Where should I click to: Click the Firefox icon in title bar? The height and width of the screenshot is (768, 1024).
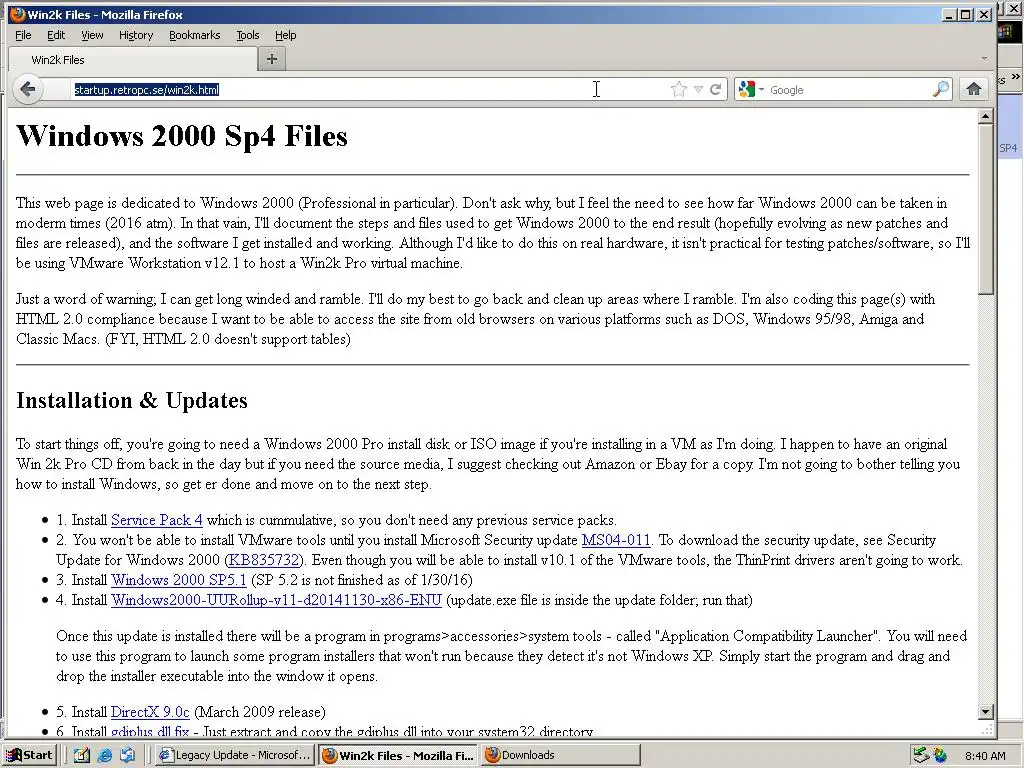click(18, 14)
